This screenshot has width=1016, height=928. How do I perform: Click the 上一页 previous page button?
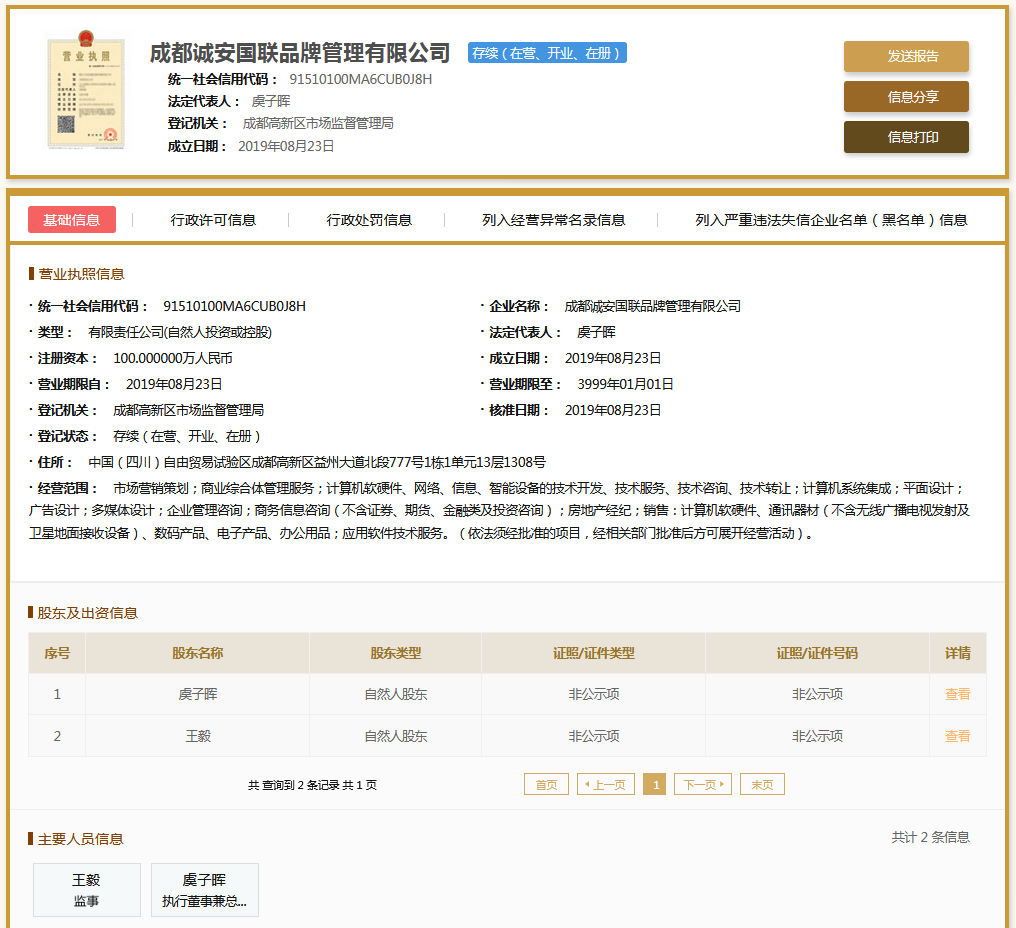coord(606,785)
